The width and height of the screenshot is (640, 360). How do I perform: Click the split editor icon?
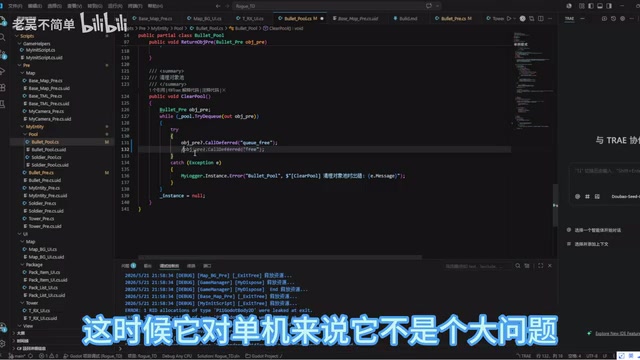(x=540, y=18)
